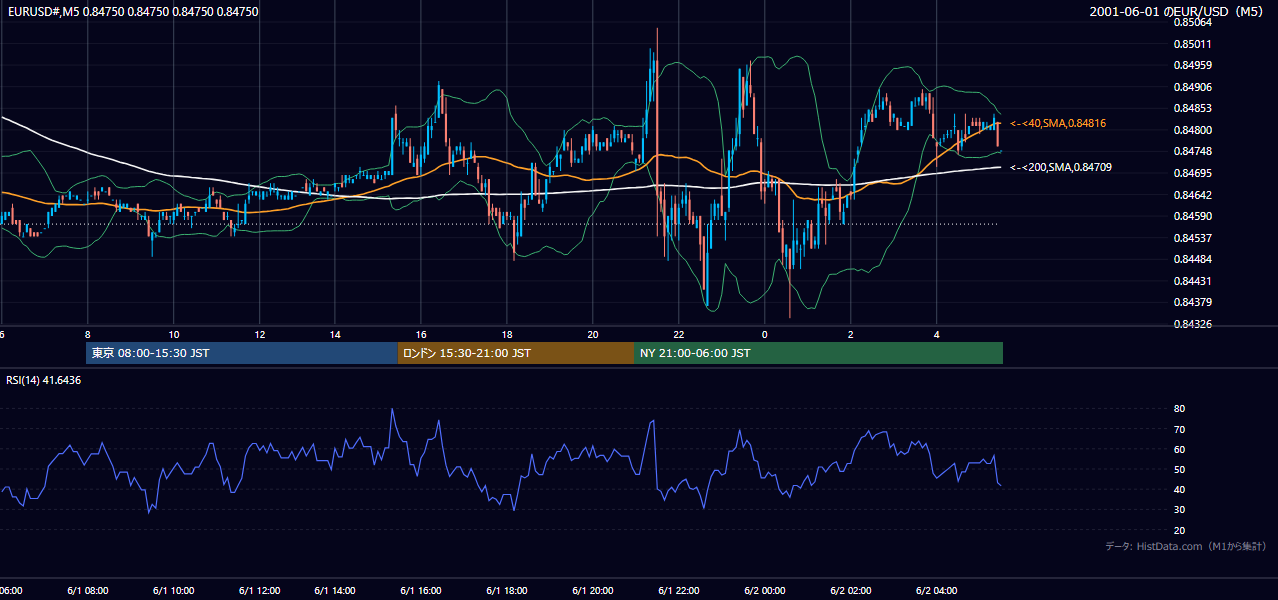The width and height of the screenshot is (1278, 600).
Task: Click the 6/1 12:00 date label
Action: pyautogui.click(x=260, y=590)
